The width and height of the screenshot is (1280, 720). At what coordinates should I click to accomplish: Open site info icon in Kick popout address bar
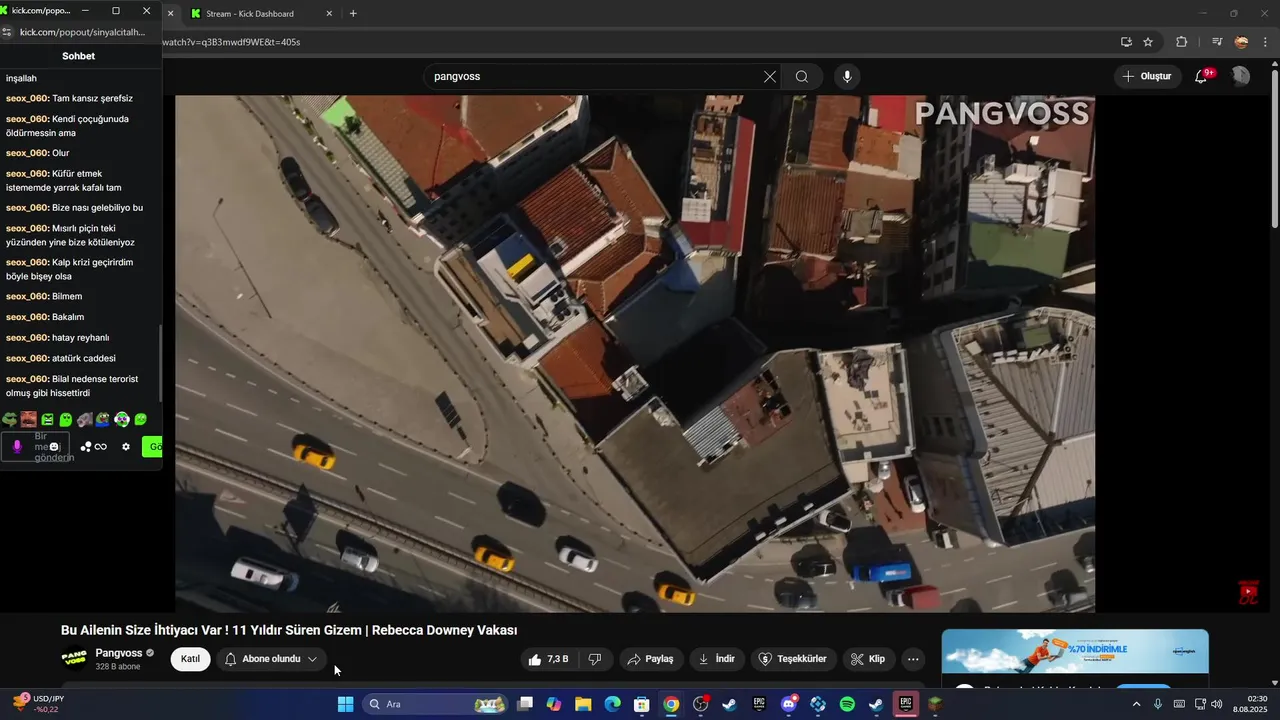click(x=7, y=32)
